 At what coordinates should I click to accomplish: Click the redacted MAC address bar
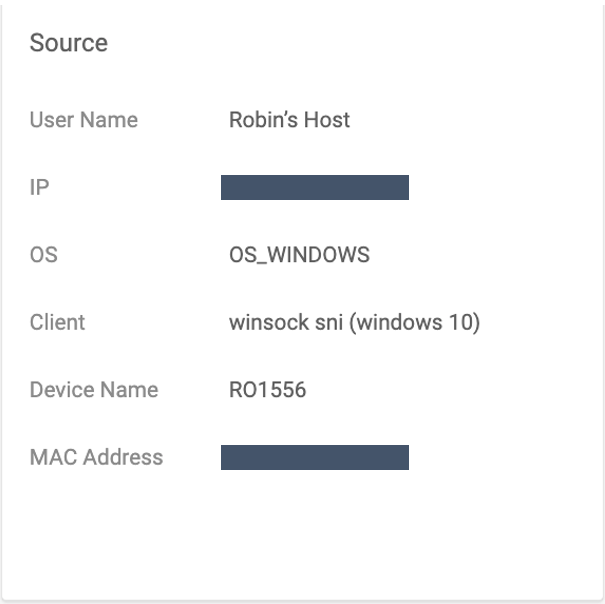[x=314, y=457]
